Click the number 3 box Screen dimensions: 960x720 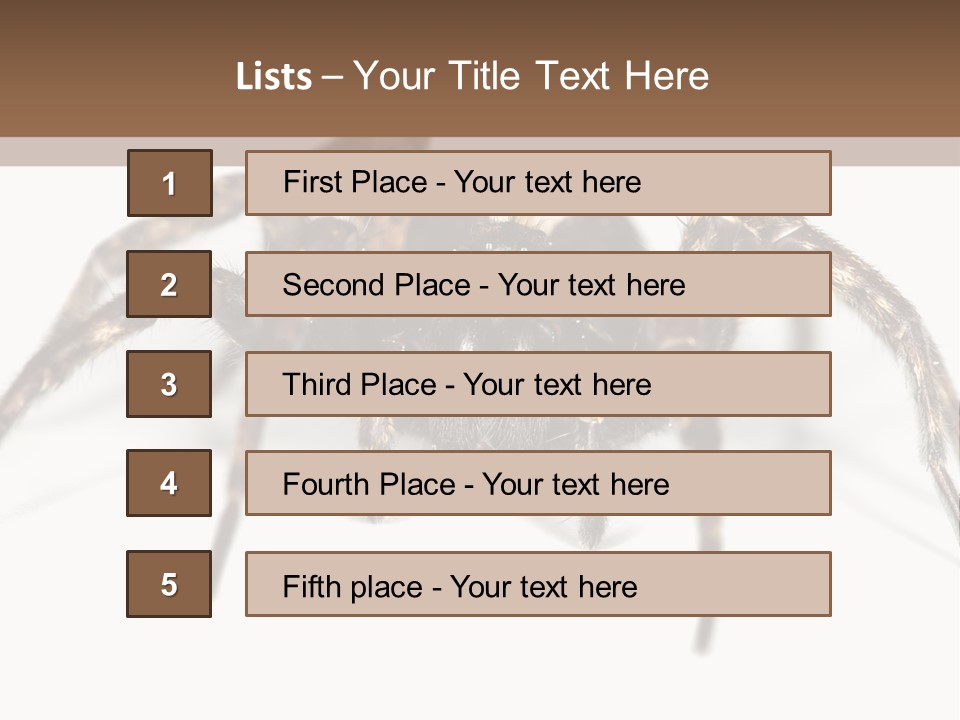point(169,384)
